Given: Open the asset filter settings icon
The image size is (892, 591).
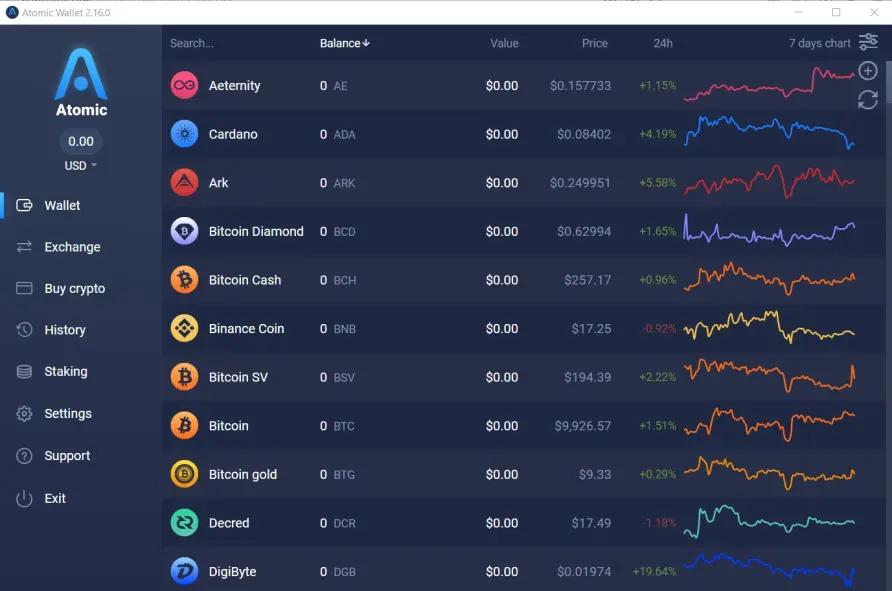Looking at the screenshot, I should [868, 42].
